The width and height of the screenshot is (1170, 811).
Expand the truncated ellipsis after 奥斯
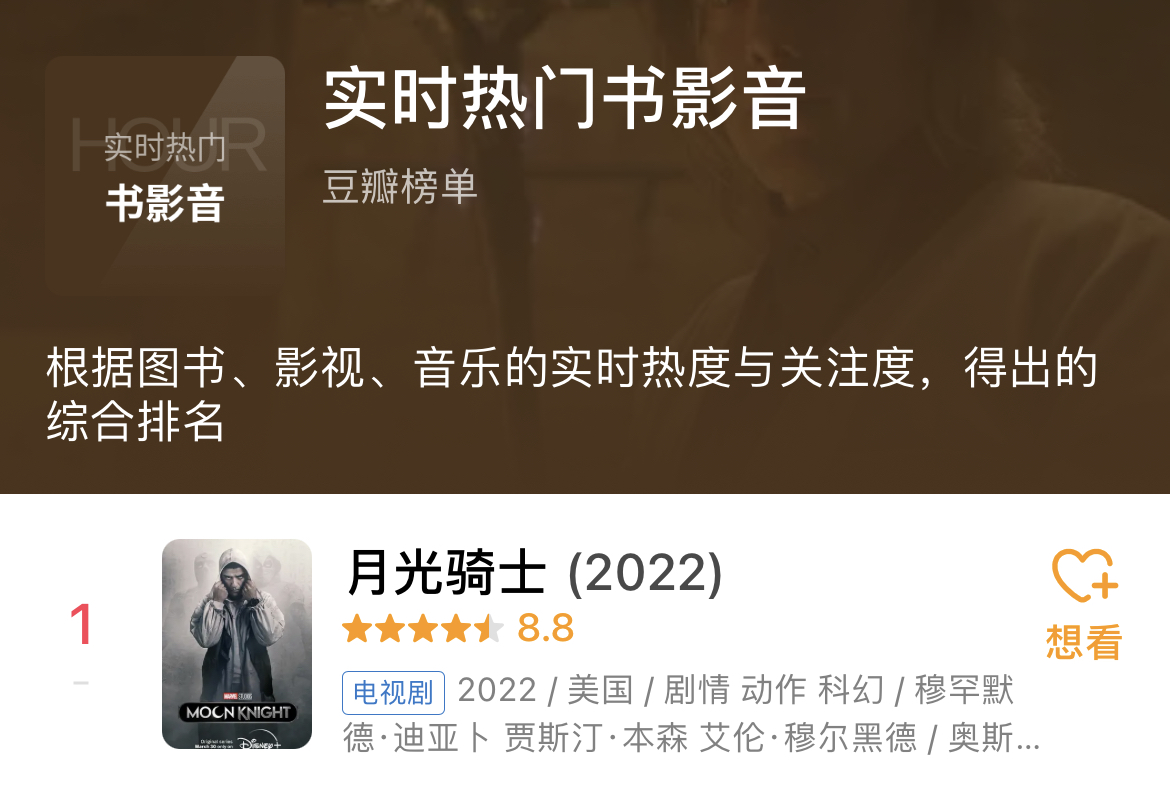click(x=1028, y=740)
